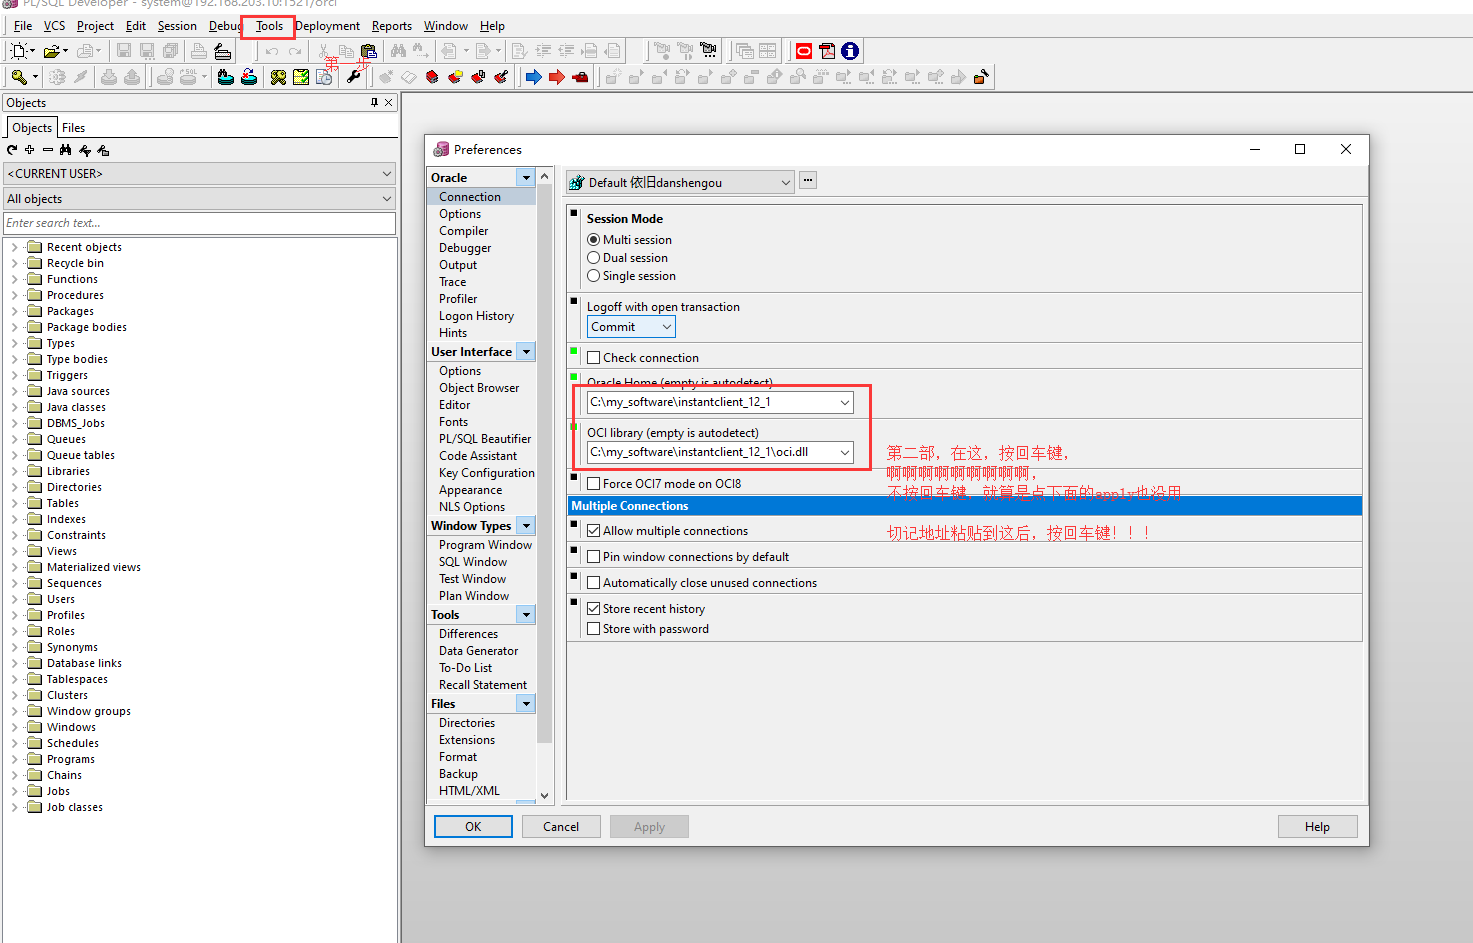Pin the Objects panel with pushpin
Viewport: 1473px width, 943px height.
pos(375,102)
